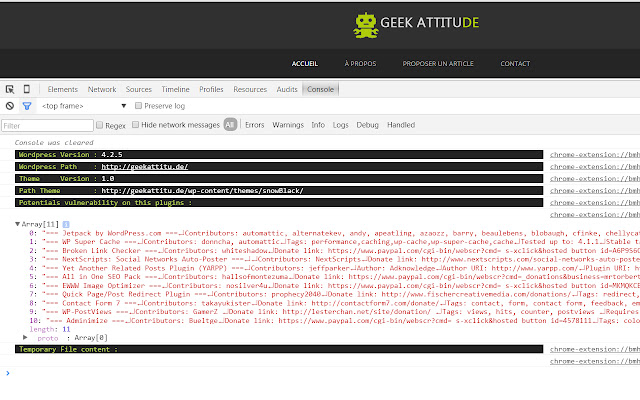Open À PROPOS in the site menu
The width and height of the screenshot is (640, 400).
(x=360, y=64)
